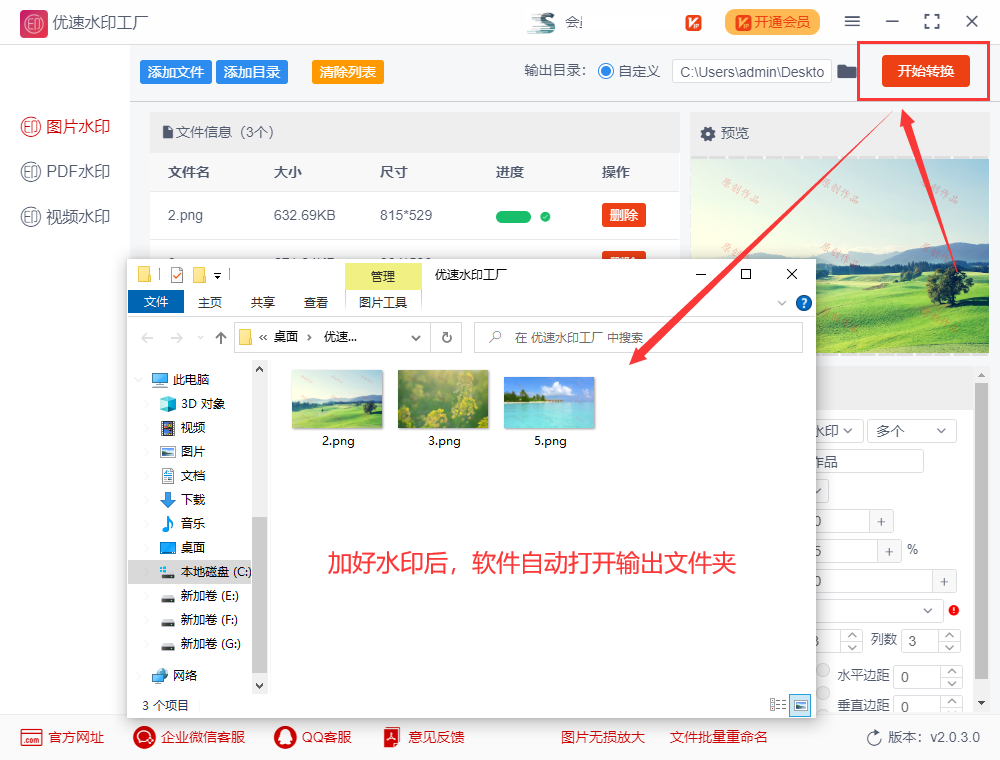Expand 网络 in navigation tree
This screenshot has height=760, width=1000.
[138, 676]
